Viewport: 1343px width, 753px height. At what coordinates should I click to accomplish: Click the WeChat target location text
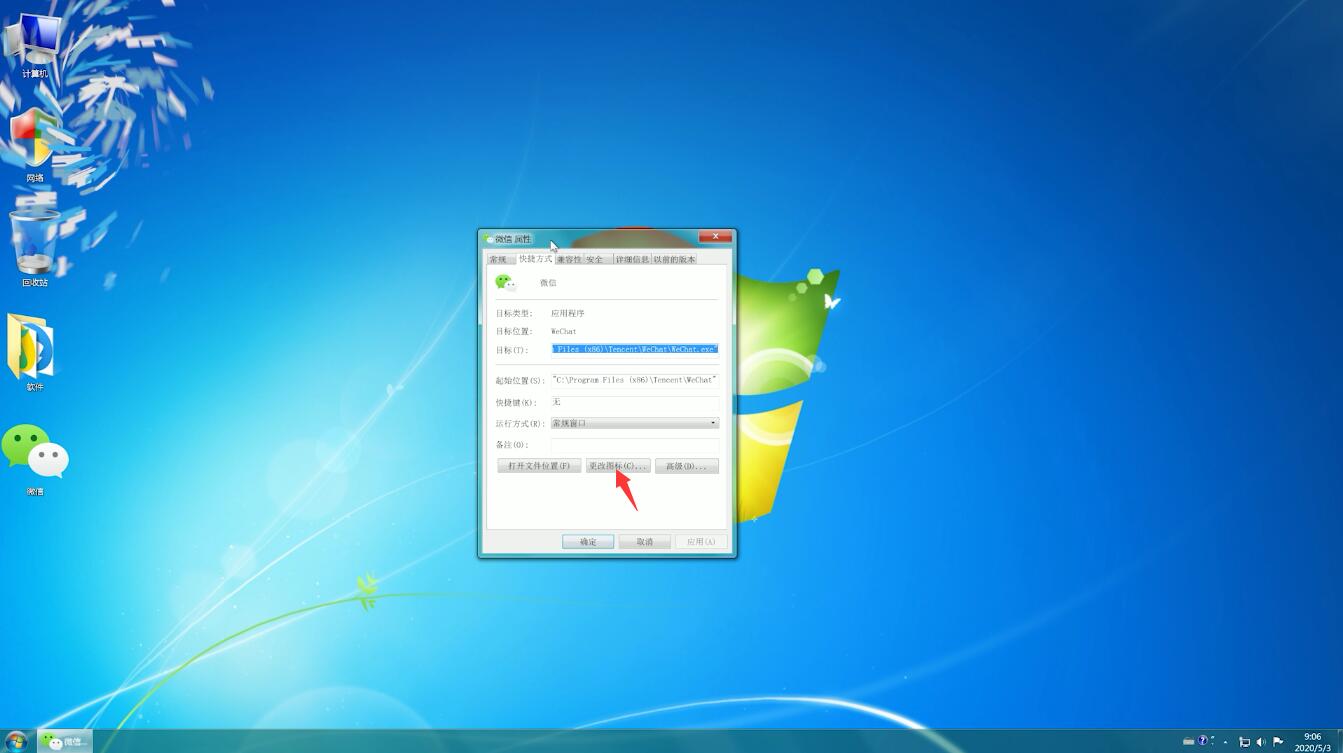point(564,331)
